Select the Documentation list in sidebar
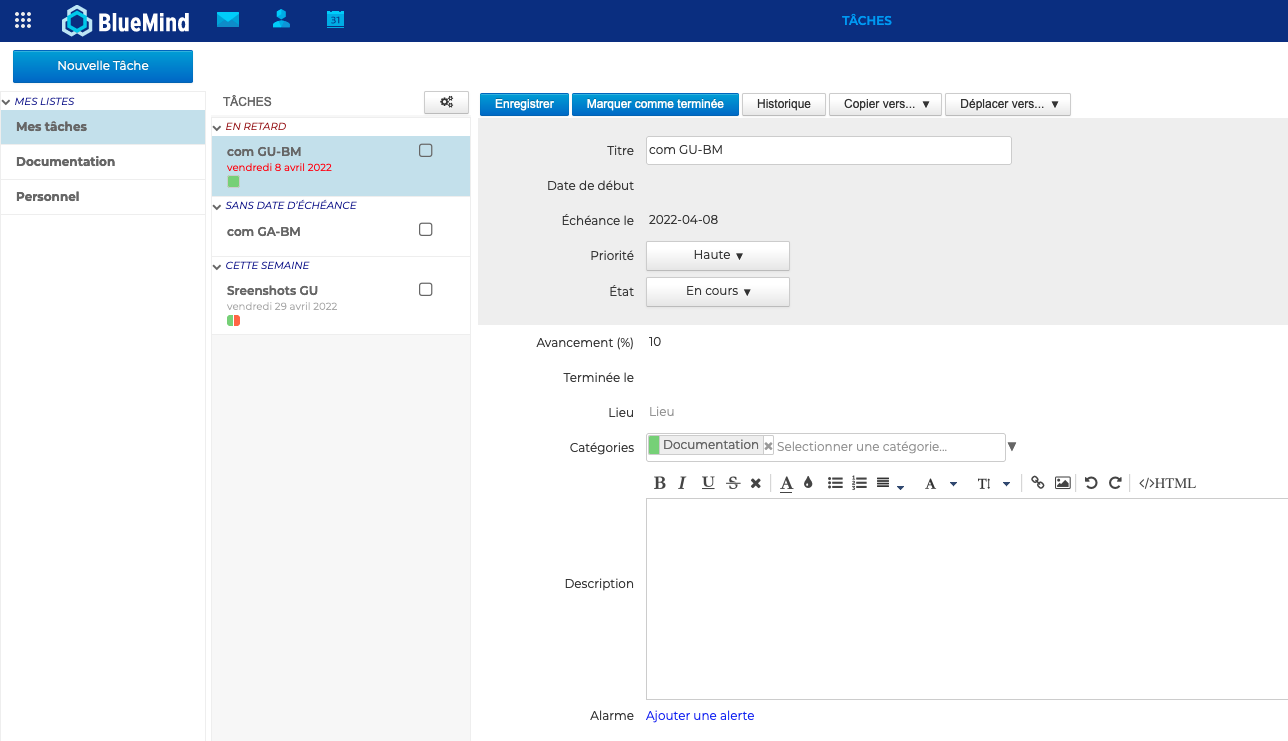Viewport: 1288px width, 741px height. [x=66, y=162]
